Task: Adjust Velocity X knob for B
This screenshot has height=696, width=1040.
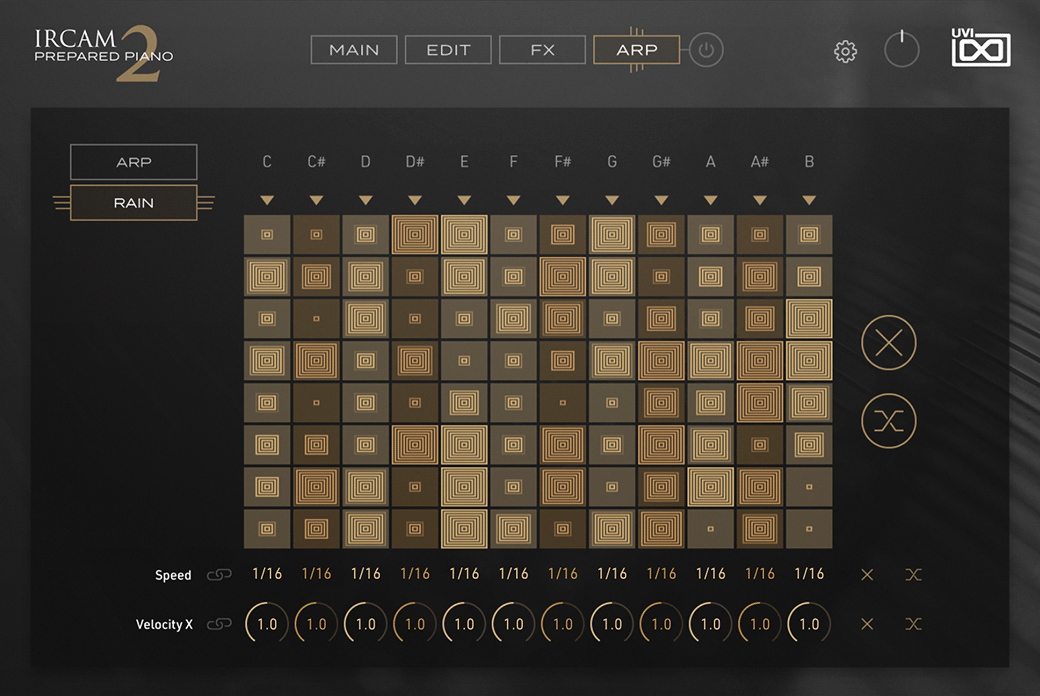Action: pos(809,624)
